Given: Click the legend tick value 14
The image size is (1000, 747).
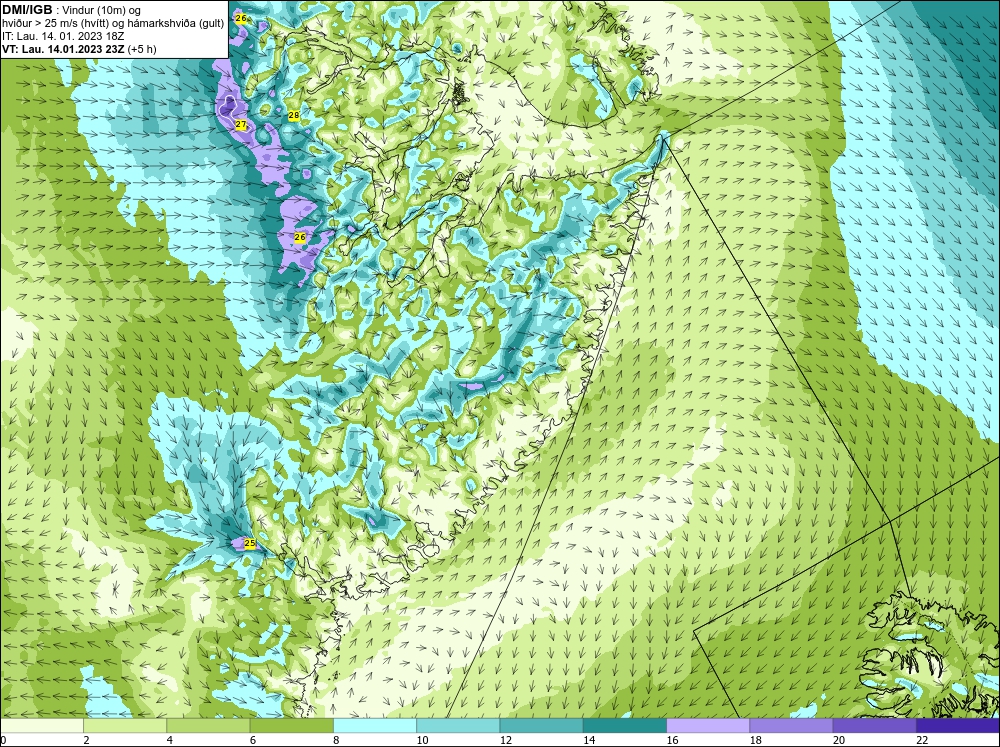Looking at the screenshot, I should click(589, 740).
